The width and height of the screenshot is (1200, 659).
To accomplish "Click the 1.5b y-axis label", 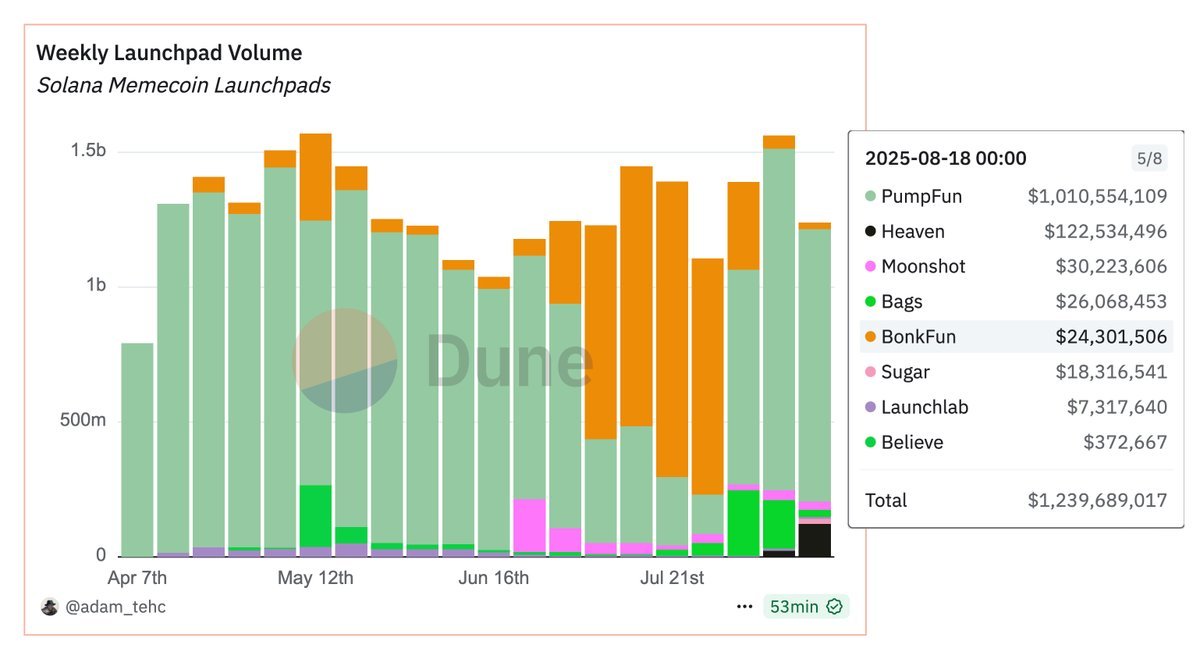I will [x=88, y=151].
